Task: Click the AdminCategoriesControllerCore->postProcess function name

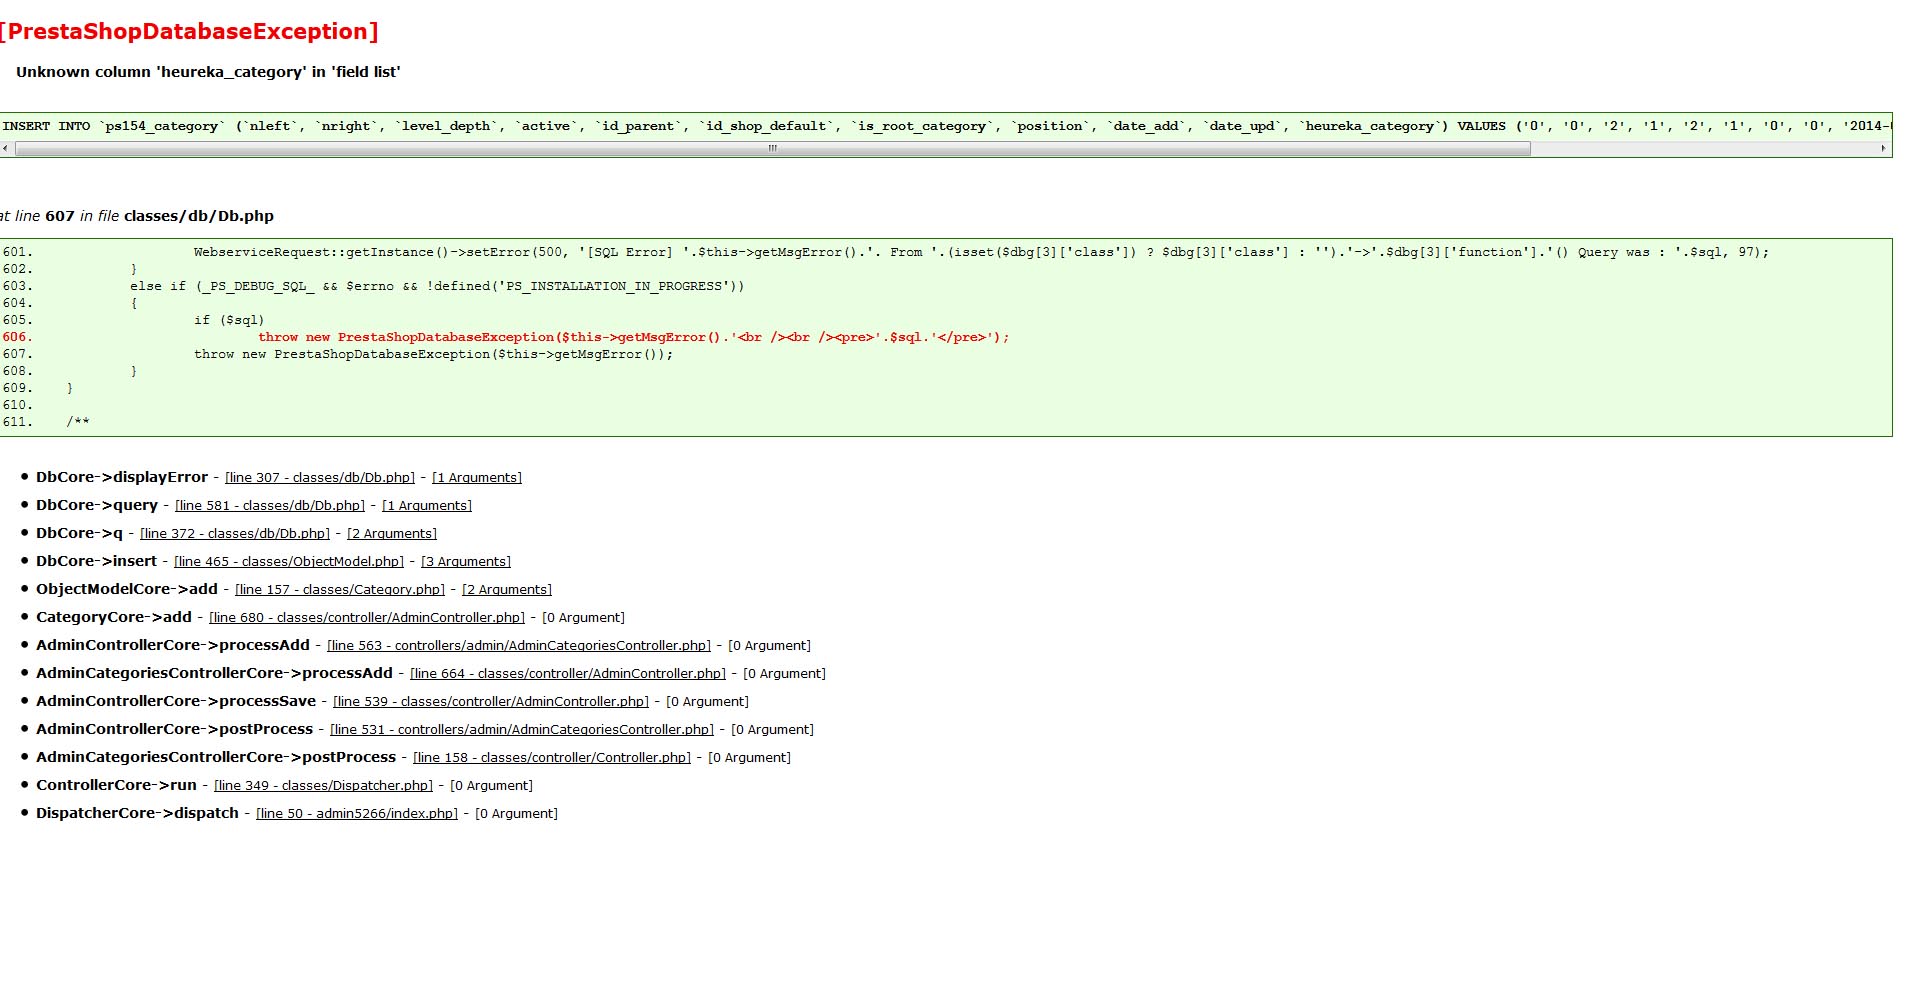Action: tap(216, 758)
